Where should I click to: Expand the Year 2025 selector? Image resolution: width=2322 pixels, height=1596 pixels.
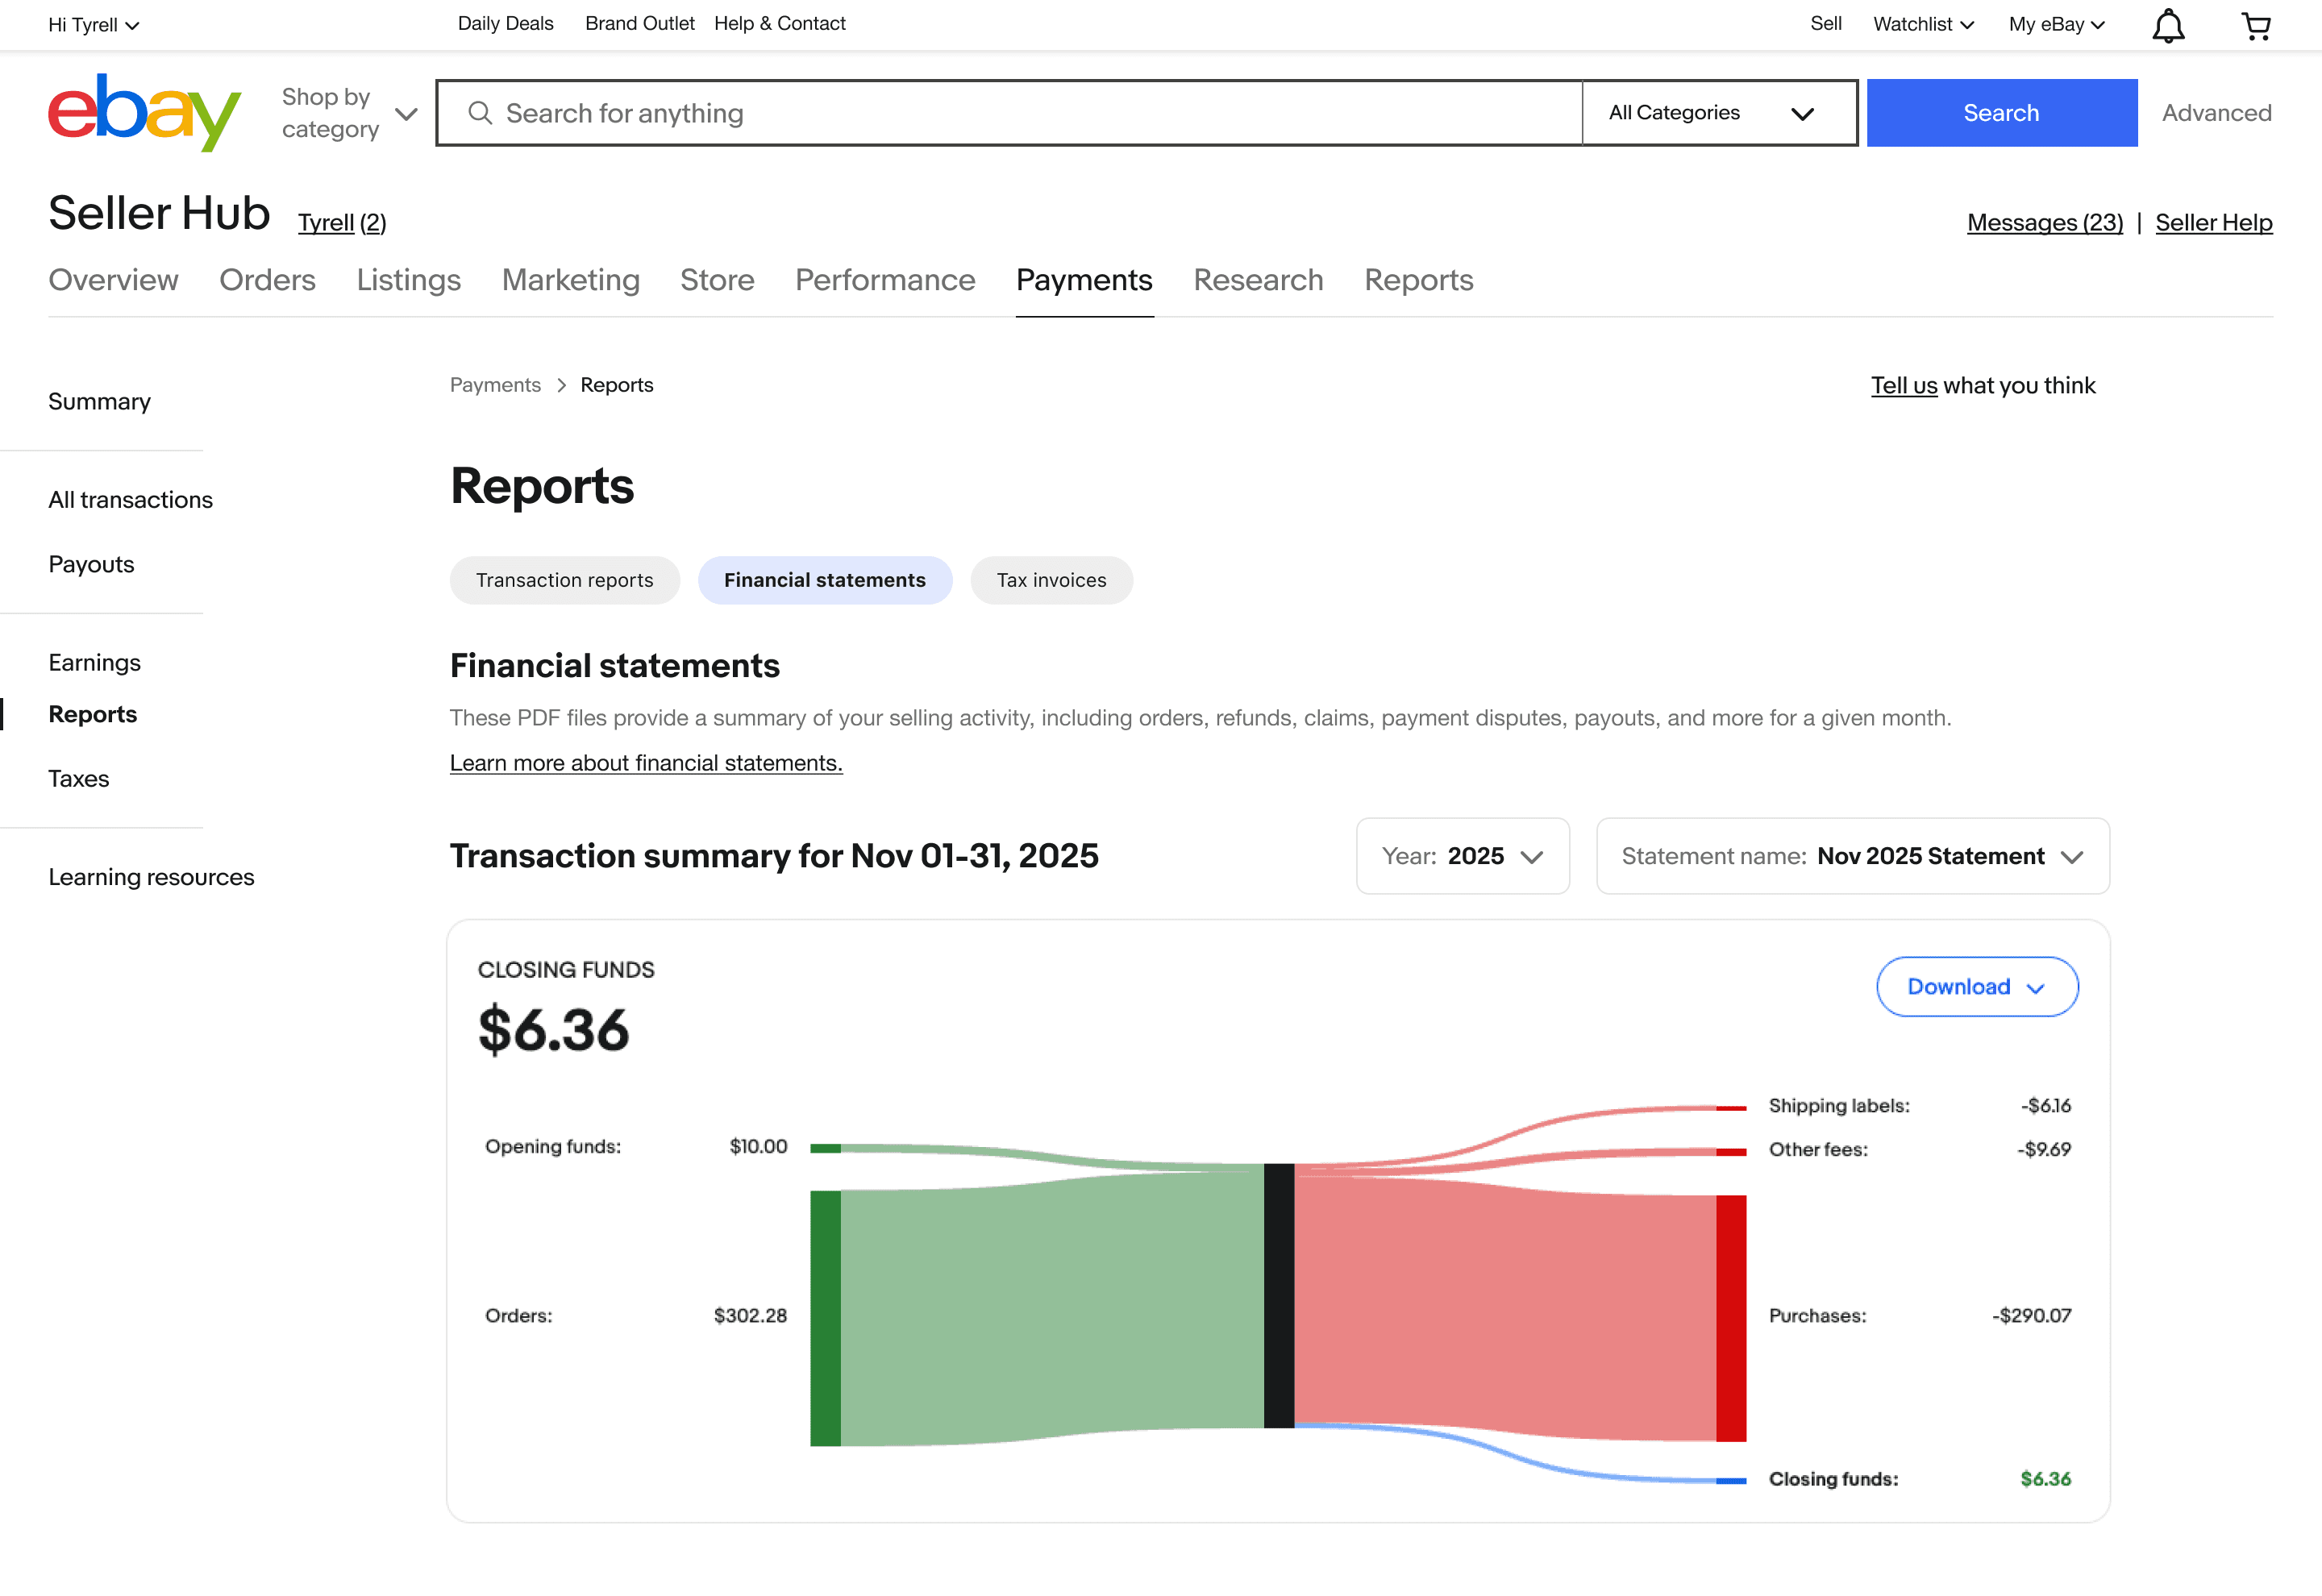1462,856
